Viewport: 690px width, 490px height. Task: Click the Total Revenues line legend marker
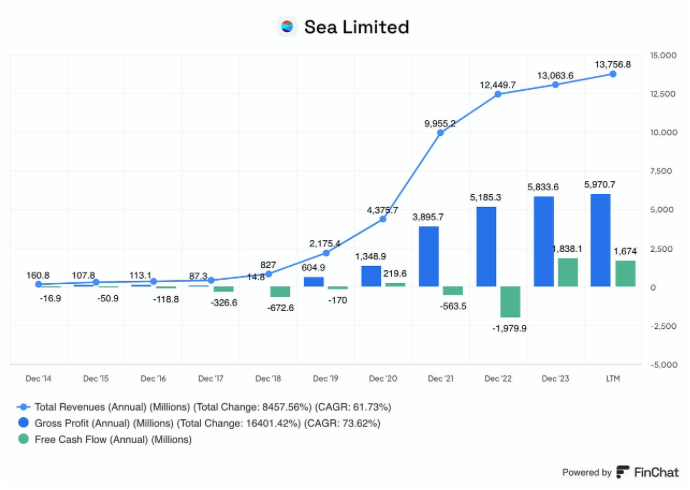point(23,407)
